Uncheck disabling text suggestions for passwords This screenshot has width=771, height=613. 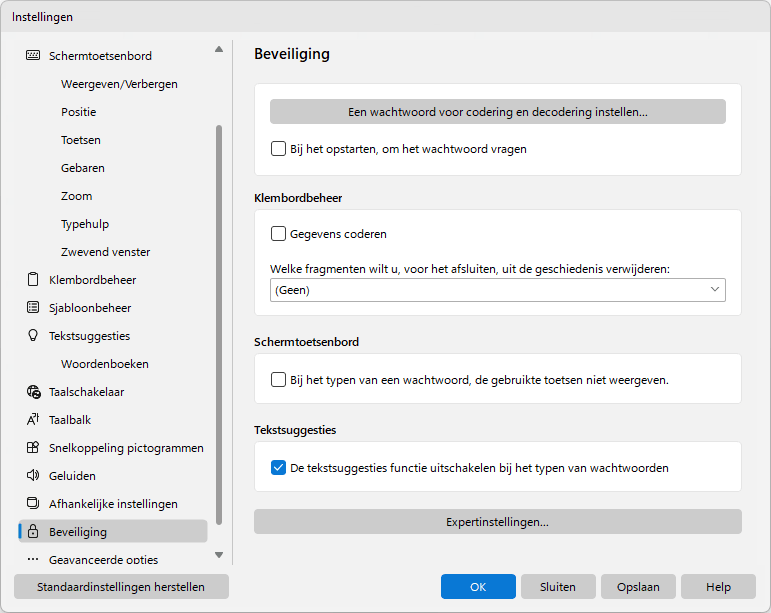coord(278,467)
